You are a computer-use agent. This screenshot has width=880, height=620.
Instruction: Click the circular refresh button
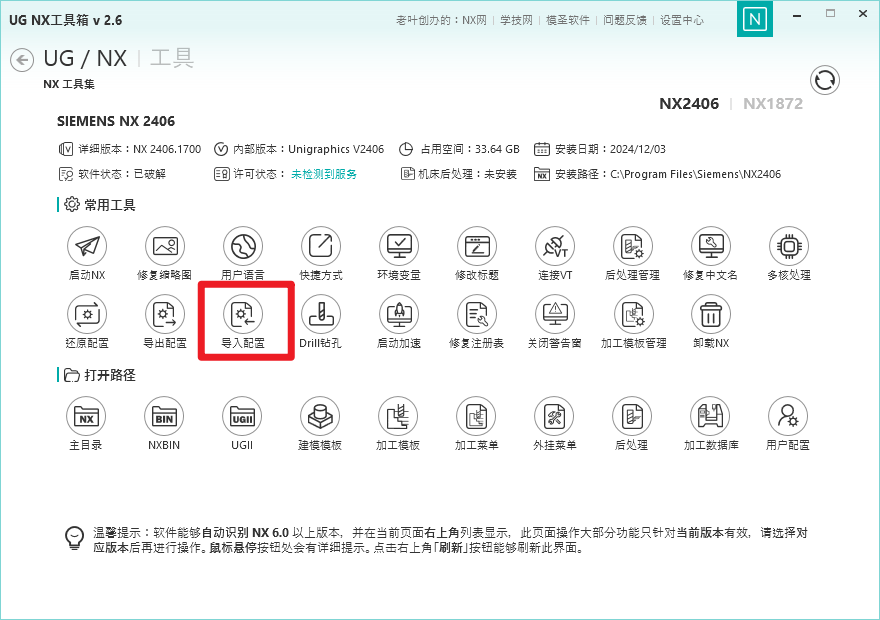coord(824,80)
